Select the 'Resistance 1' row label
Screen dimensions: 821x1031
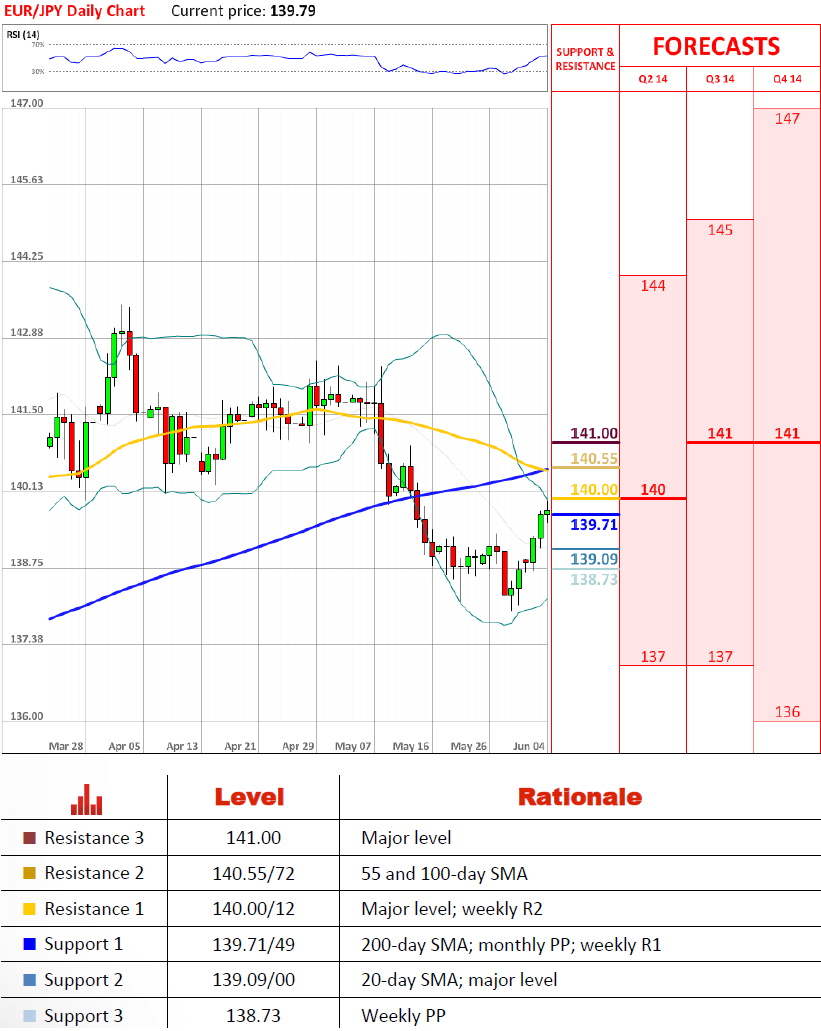[x=94, y=909]
